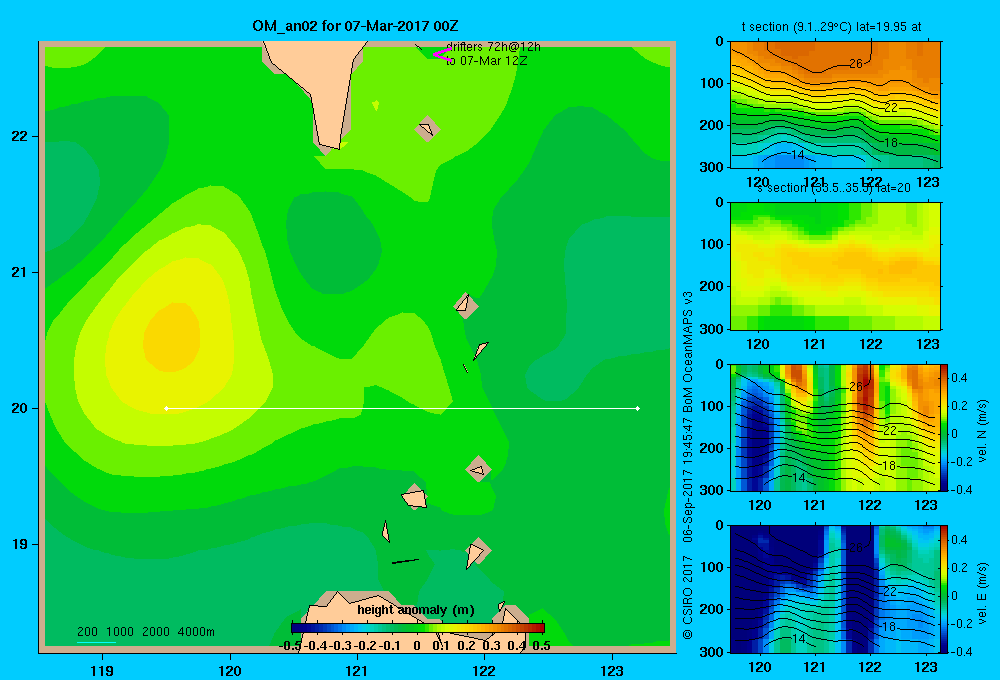Click latitude tick label "21" on main map

tap(20, 272)
